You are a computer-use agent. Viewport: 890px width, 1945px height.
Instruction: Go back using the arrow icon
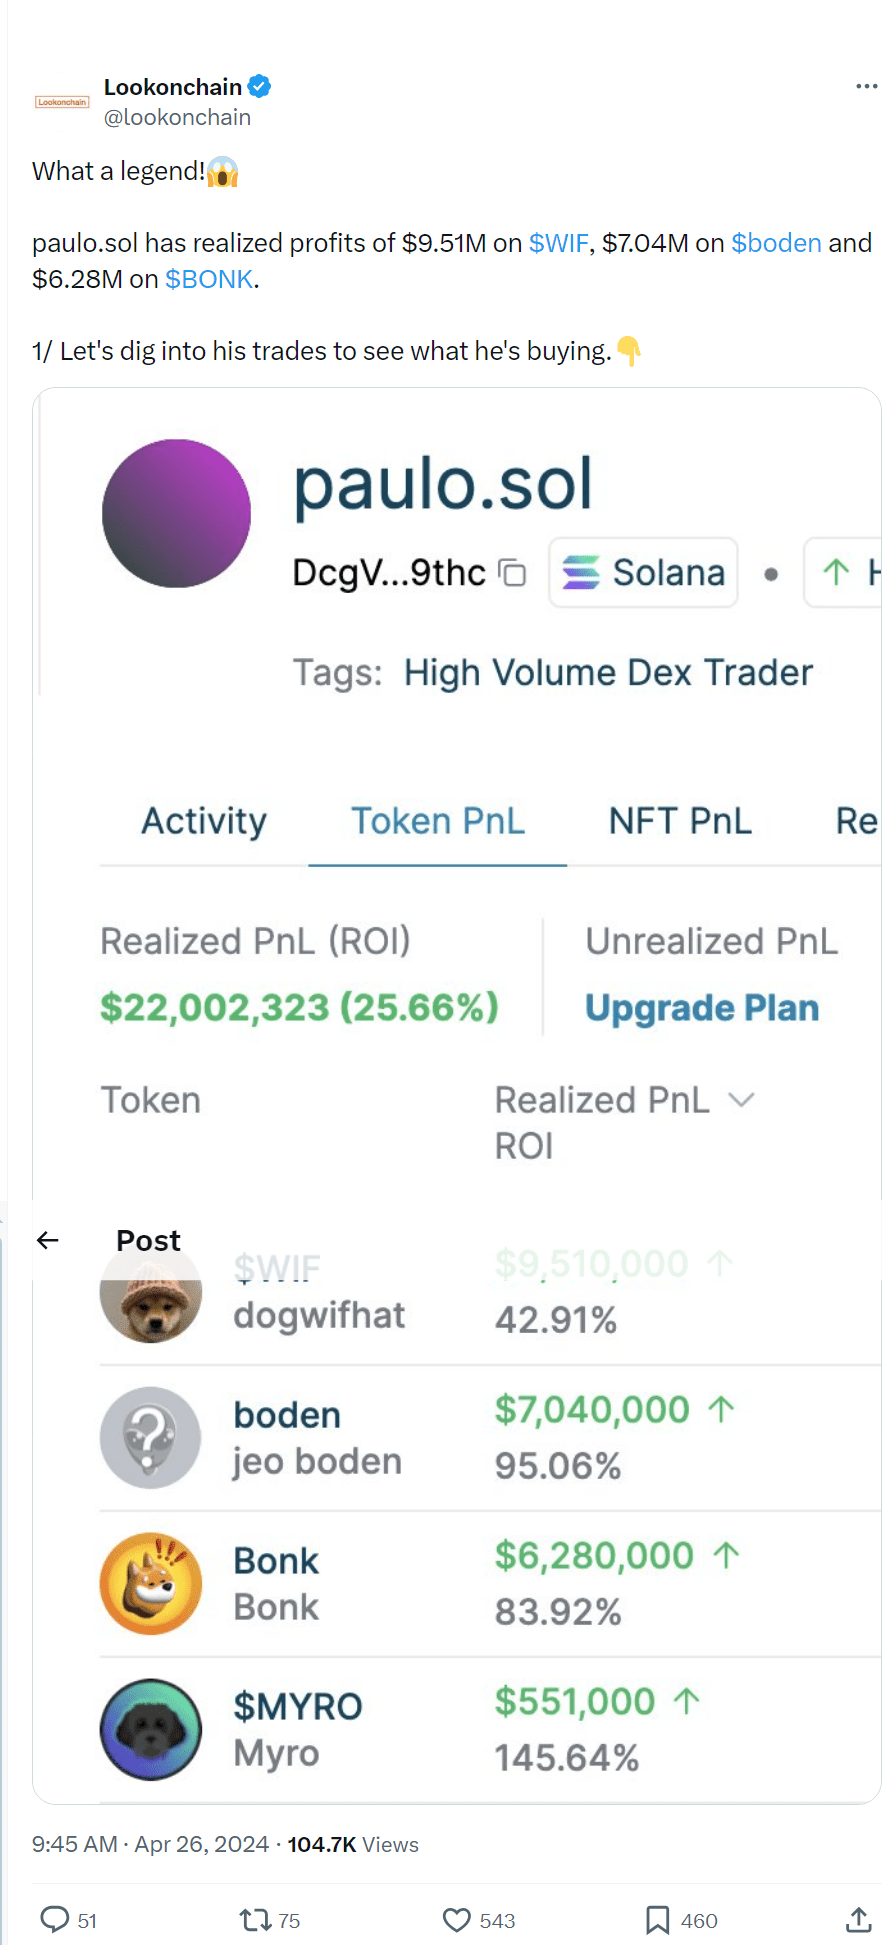[x=48, y=1240]
